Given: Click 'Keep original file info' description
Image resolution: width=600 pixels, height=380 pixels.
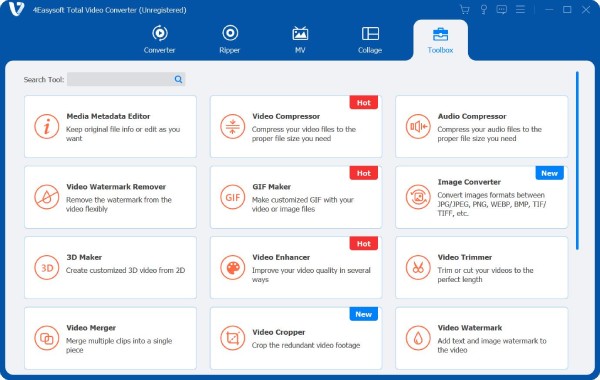Looking at the screenshot, I should [123, 134].
